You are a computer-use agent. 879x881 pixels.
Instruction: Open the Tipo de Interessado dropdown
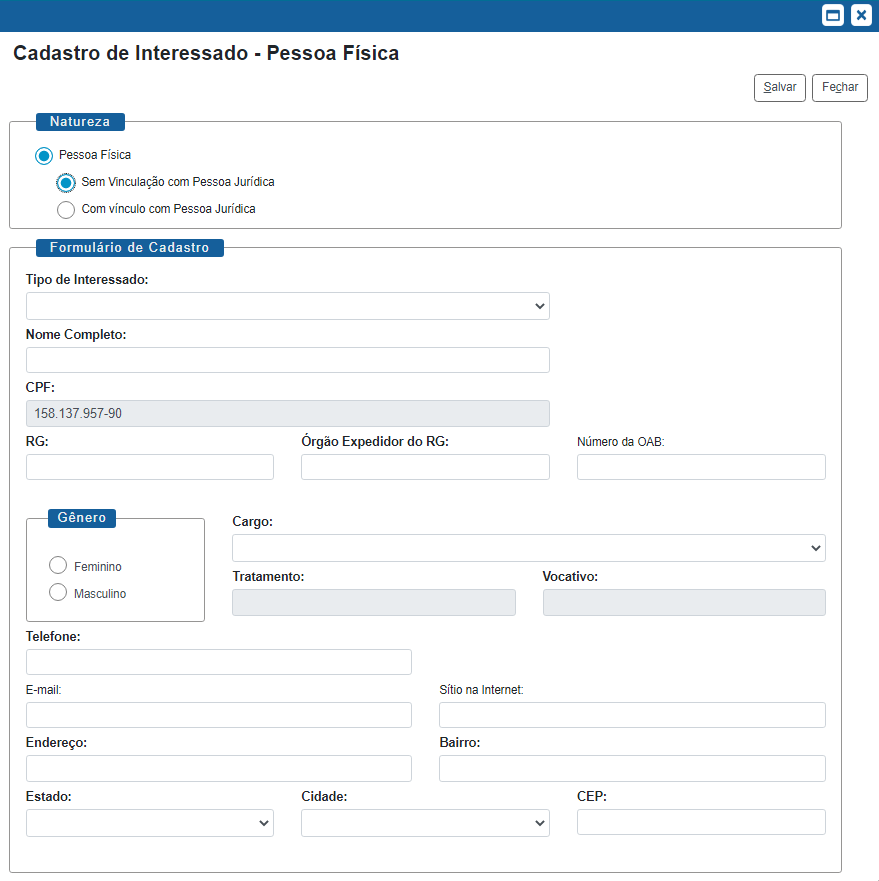(x=288, y=306)
